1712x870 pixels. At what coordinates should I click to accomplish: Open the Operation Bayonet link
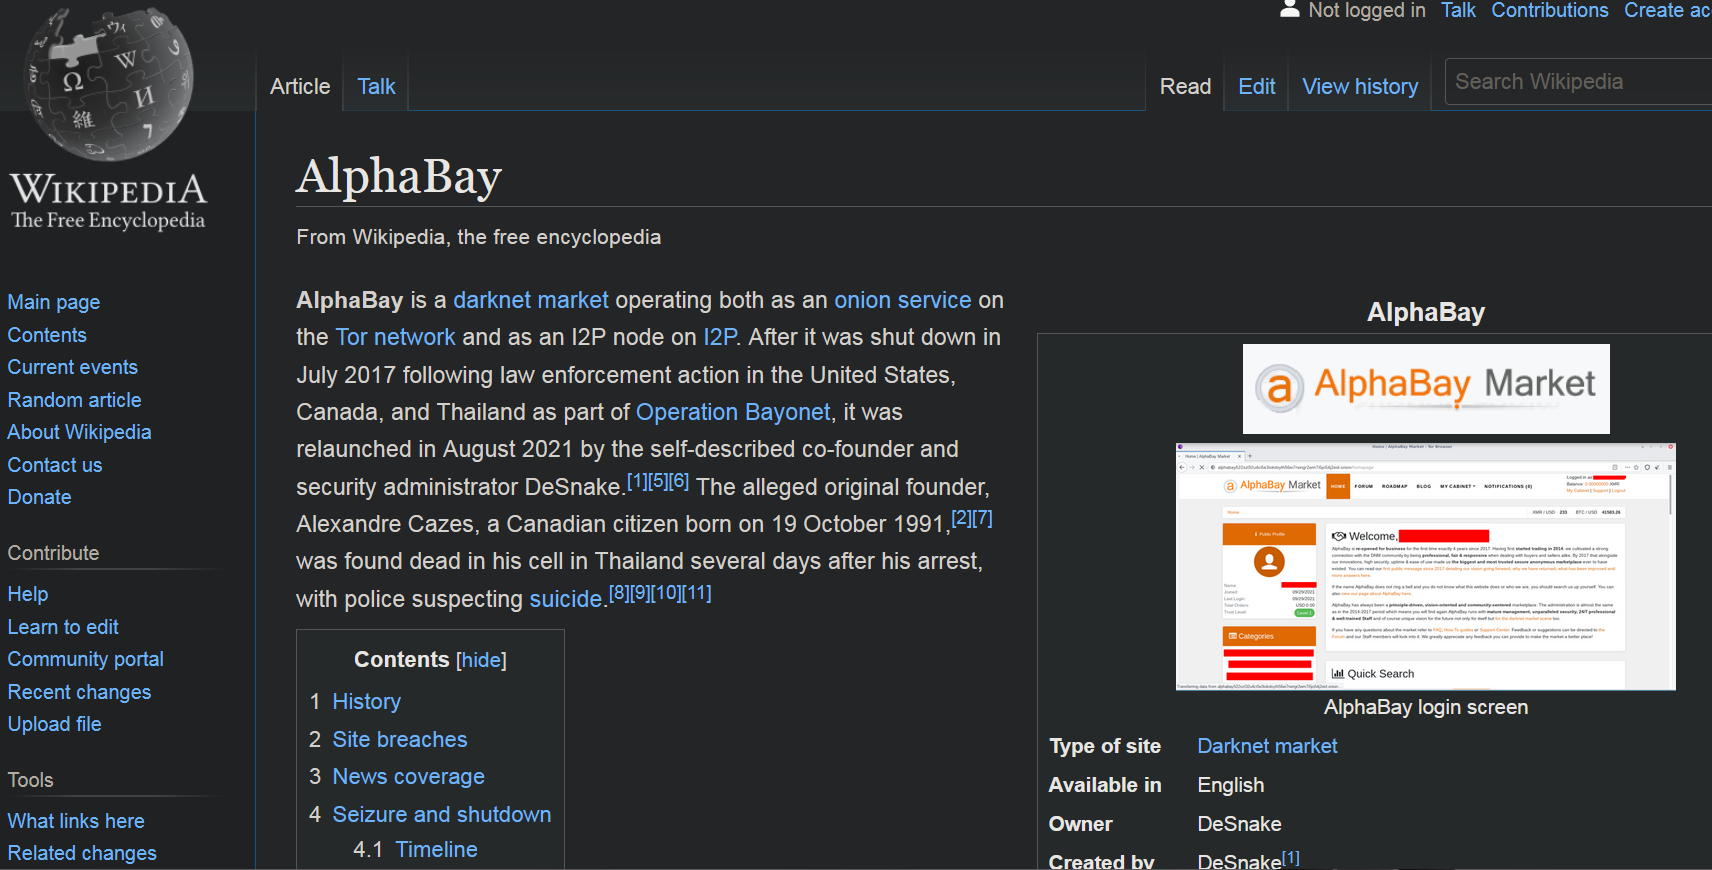[x=733, y=413]
